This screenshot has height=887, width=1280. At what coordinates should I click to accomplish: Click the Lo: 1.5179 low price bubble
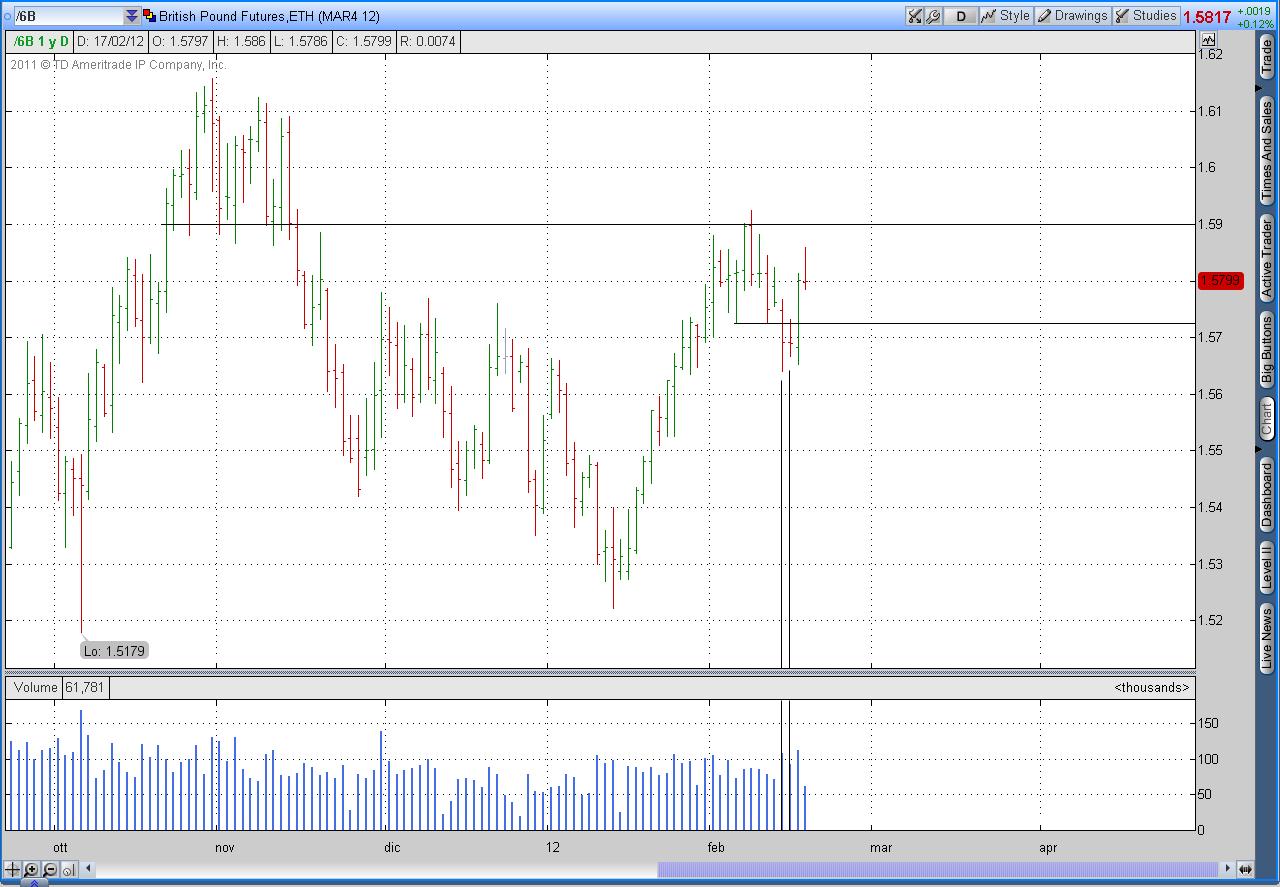(x=115, y=651)
